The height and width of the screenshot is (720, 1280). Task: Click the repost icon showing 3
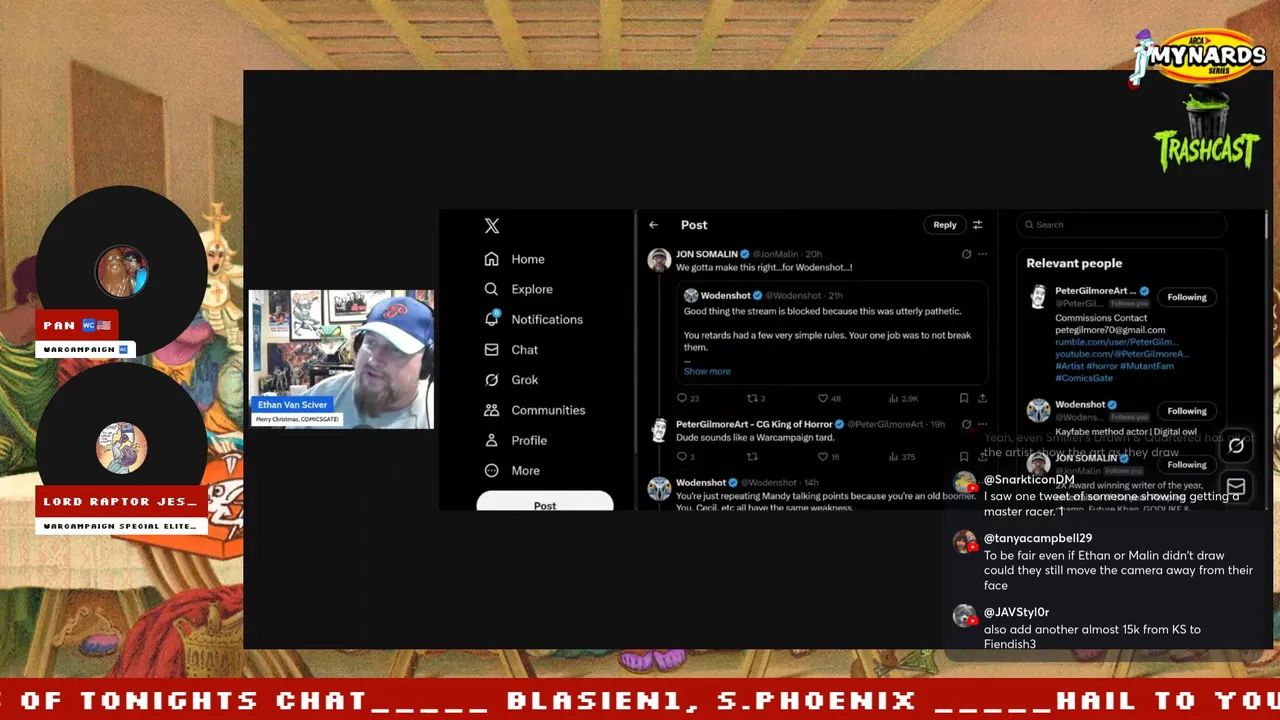coord(756,398)
